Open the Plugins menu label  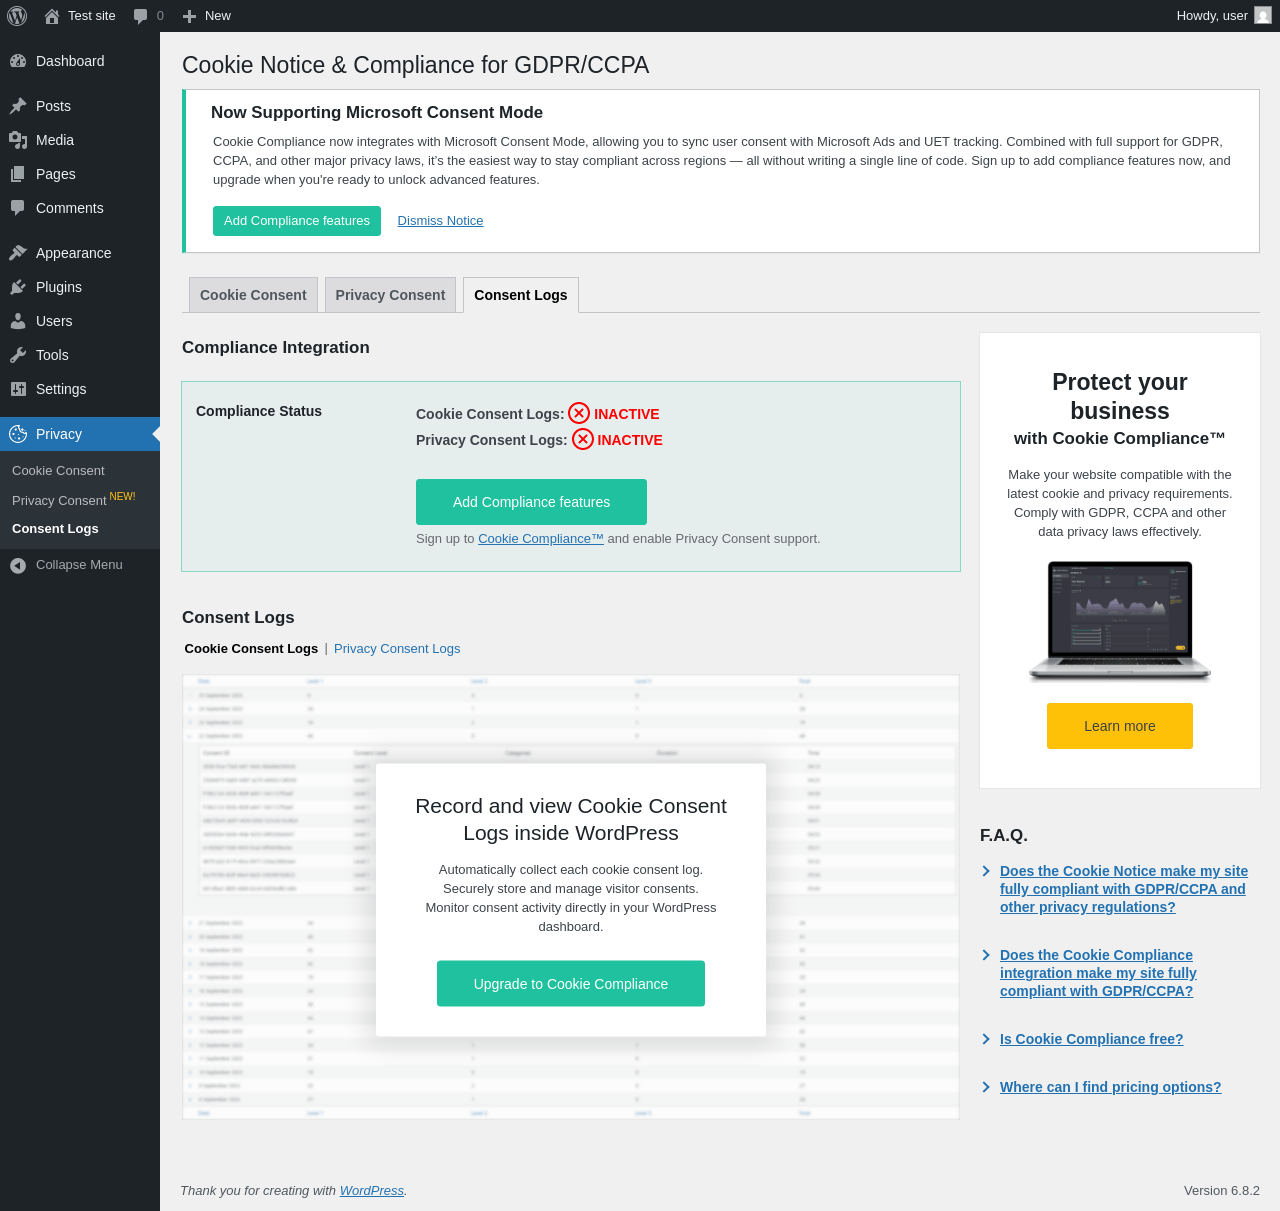point(59,287)
